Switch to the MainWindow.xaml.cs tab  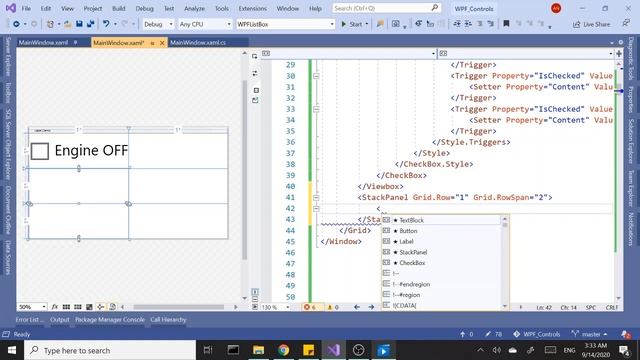198,42
